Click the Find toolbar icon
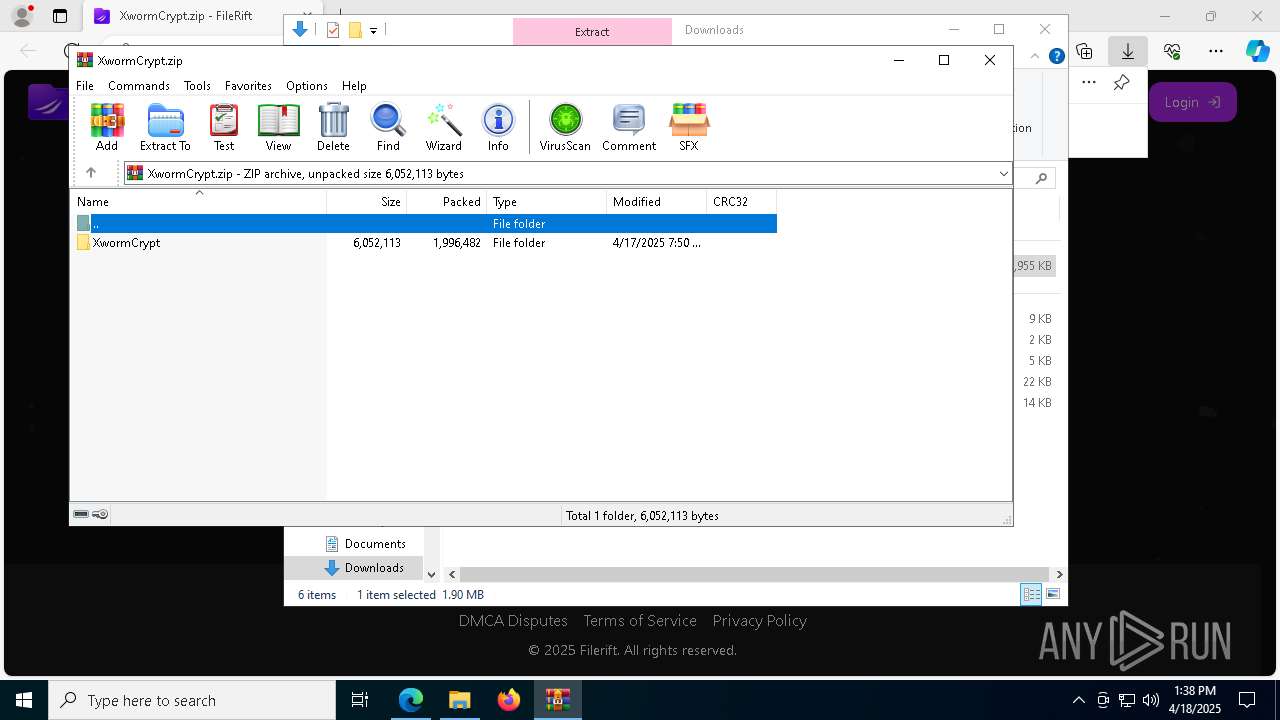Image resolution: width=1280 pixels, height=720 pixels. coord(388,127)
